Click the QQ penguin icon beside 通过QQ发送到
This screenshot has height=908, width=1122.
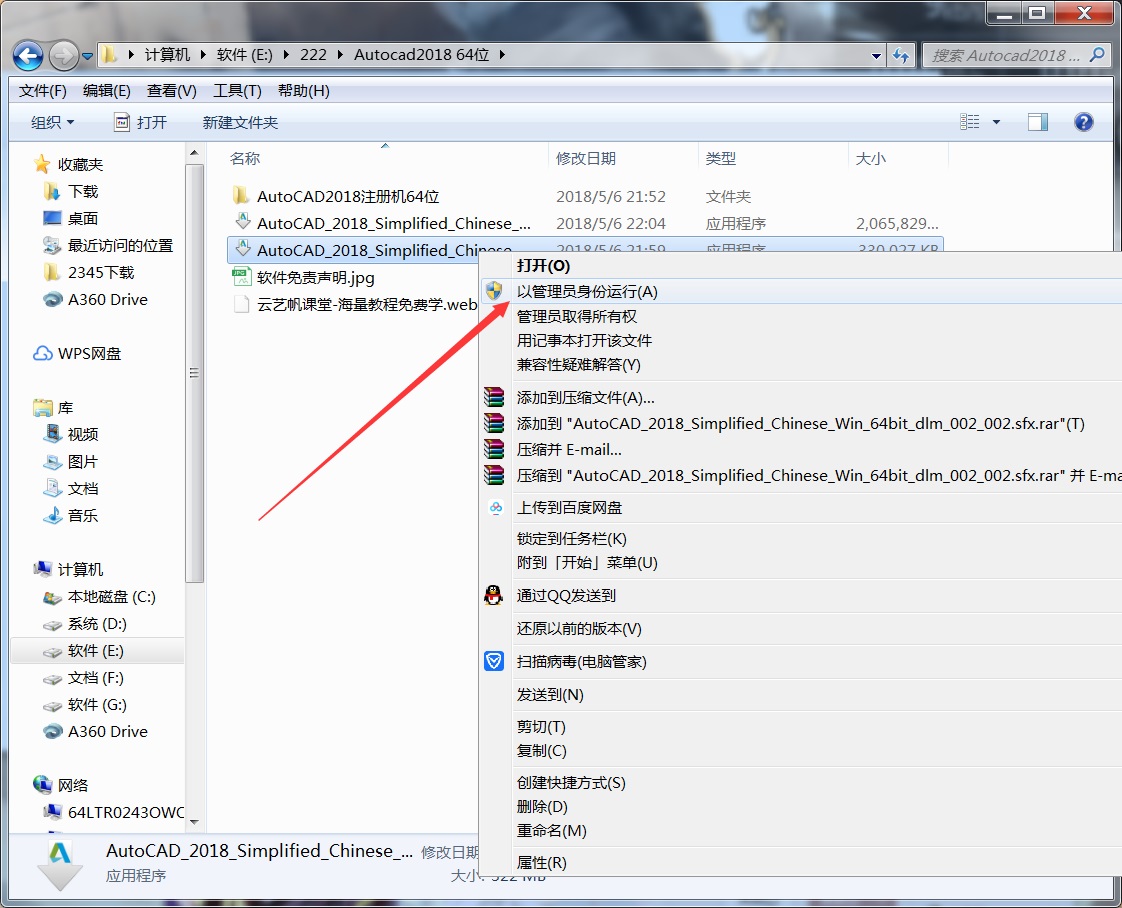tap(494, 595)
